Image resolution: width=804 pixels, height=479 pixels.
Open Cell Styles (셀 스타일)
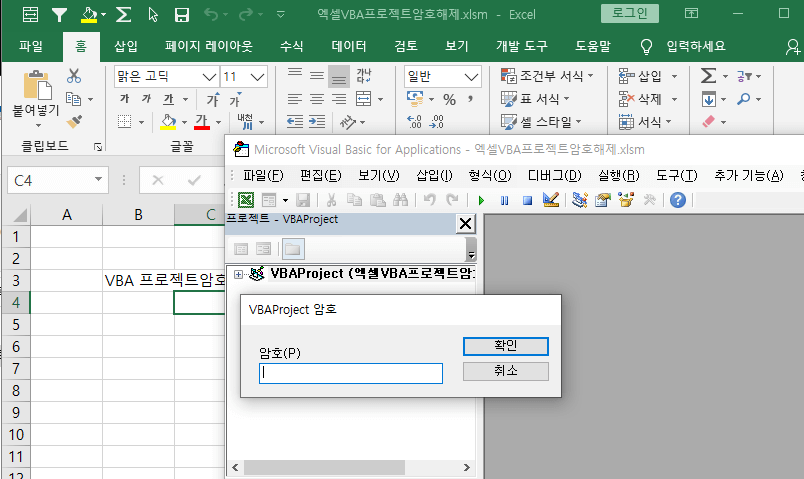541,122
